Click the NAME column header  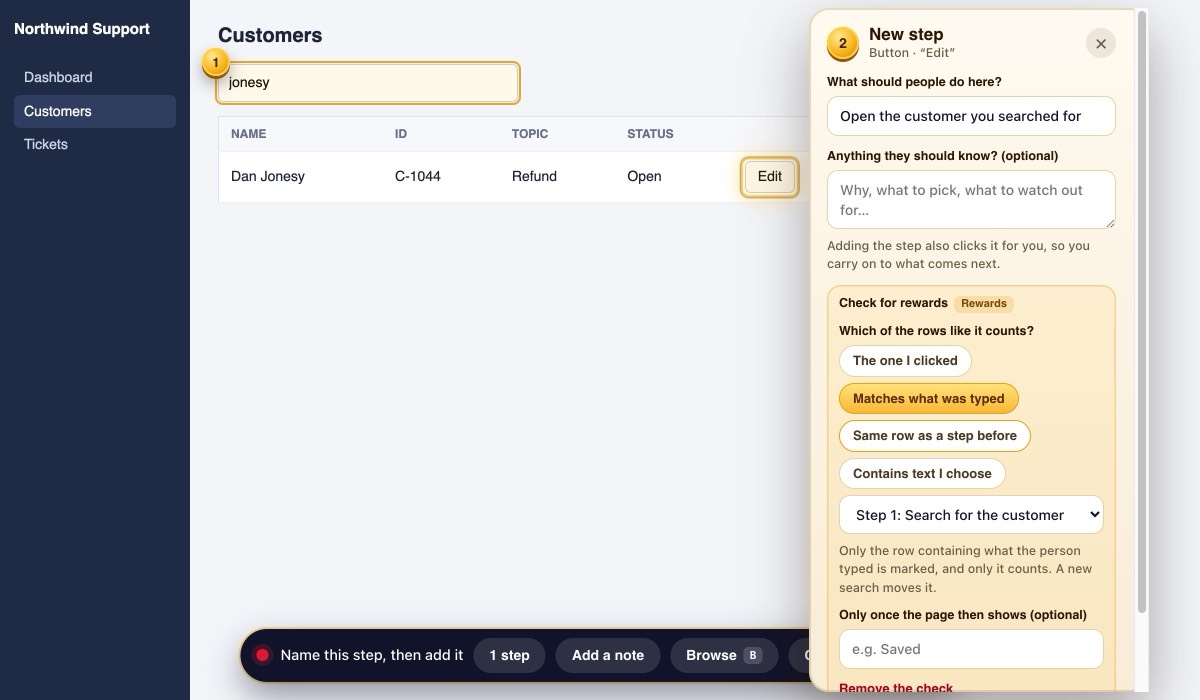pos(249,134)
